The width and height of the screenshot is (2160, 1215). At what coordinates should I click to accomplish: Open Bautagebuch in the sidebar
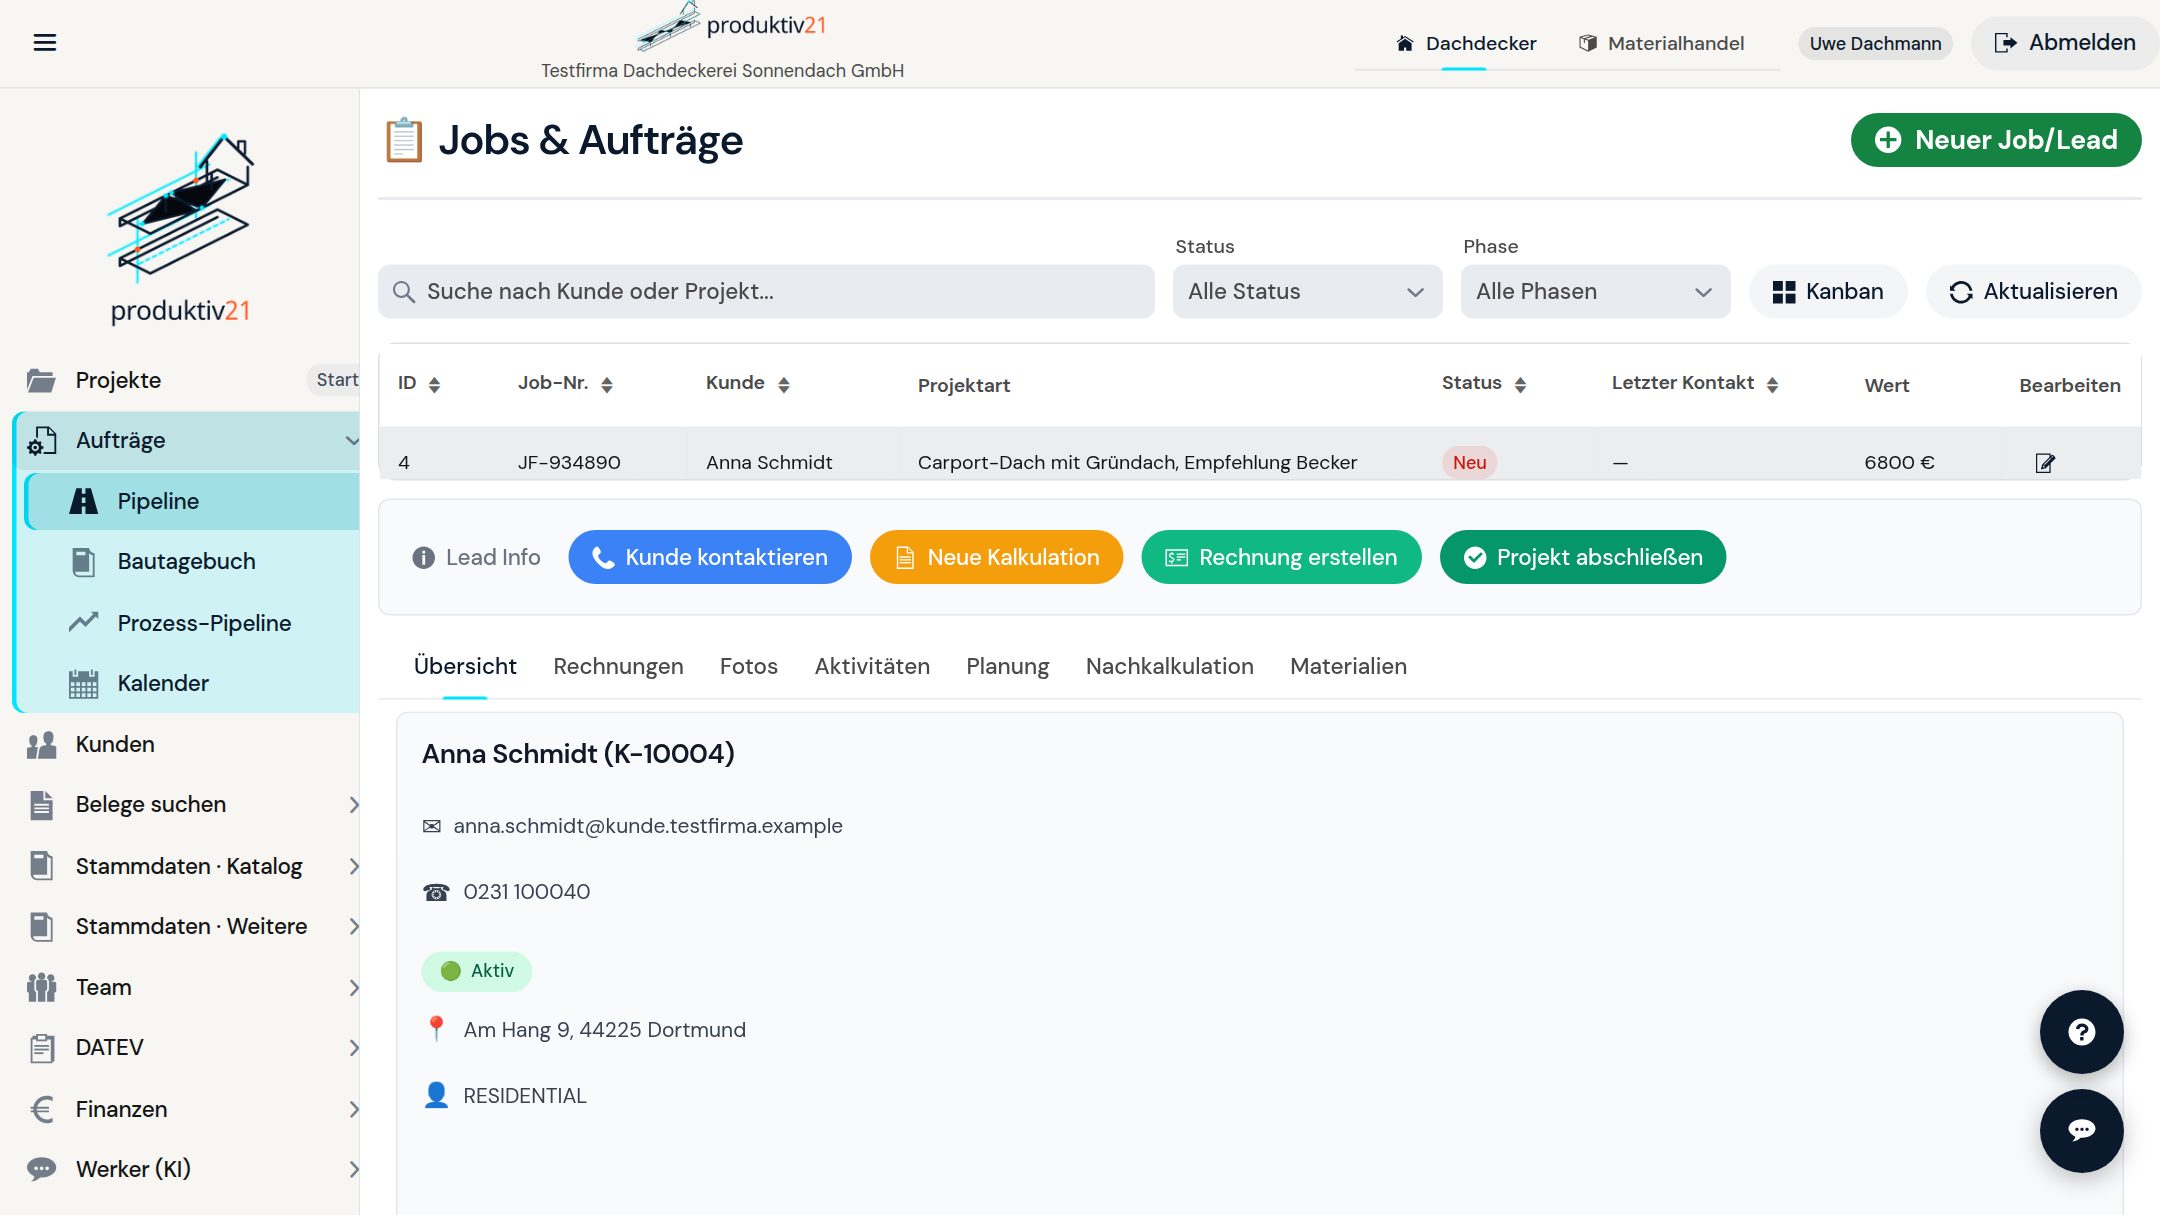tap(192, 562)
